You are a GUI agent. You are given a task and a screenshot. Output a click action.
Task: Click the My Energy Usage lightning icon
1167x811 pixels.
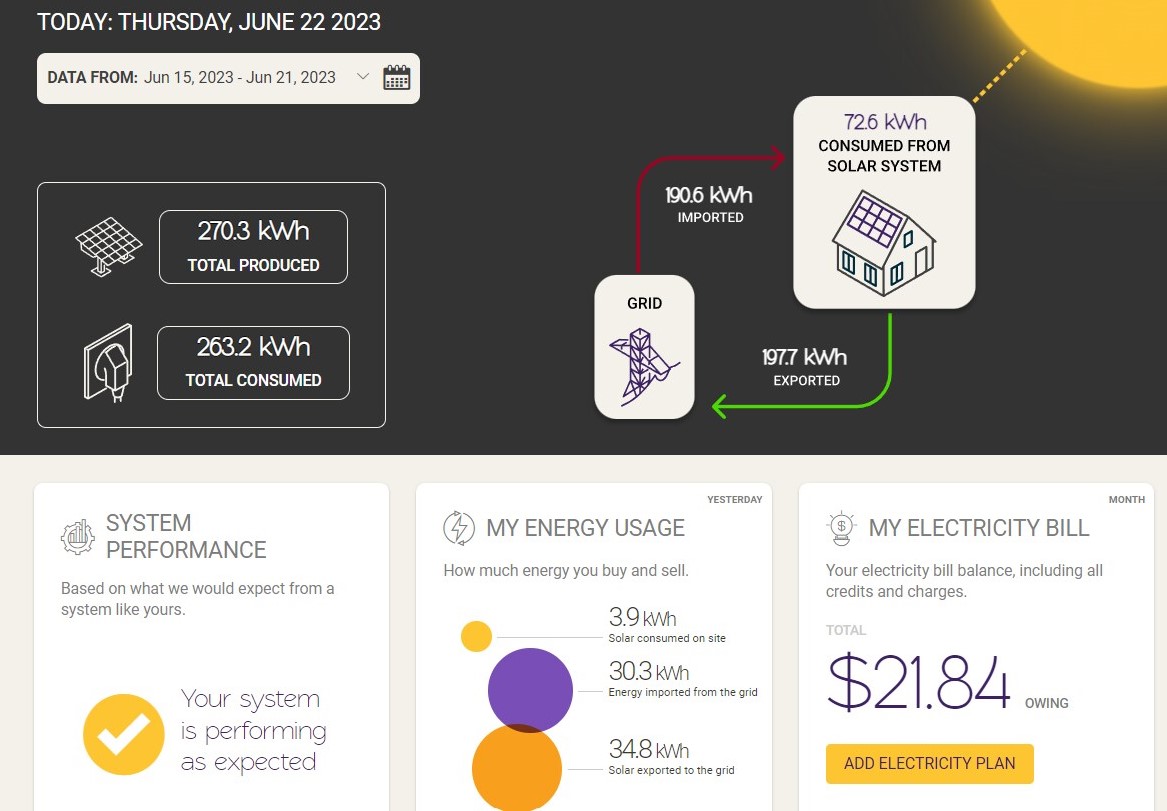[x=459, y=528]
